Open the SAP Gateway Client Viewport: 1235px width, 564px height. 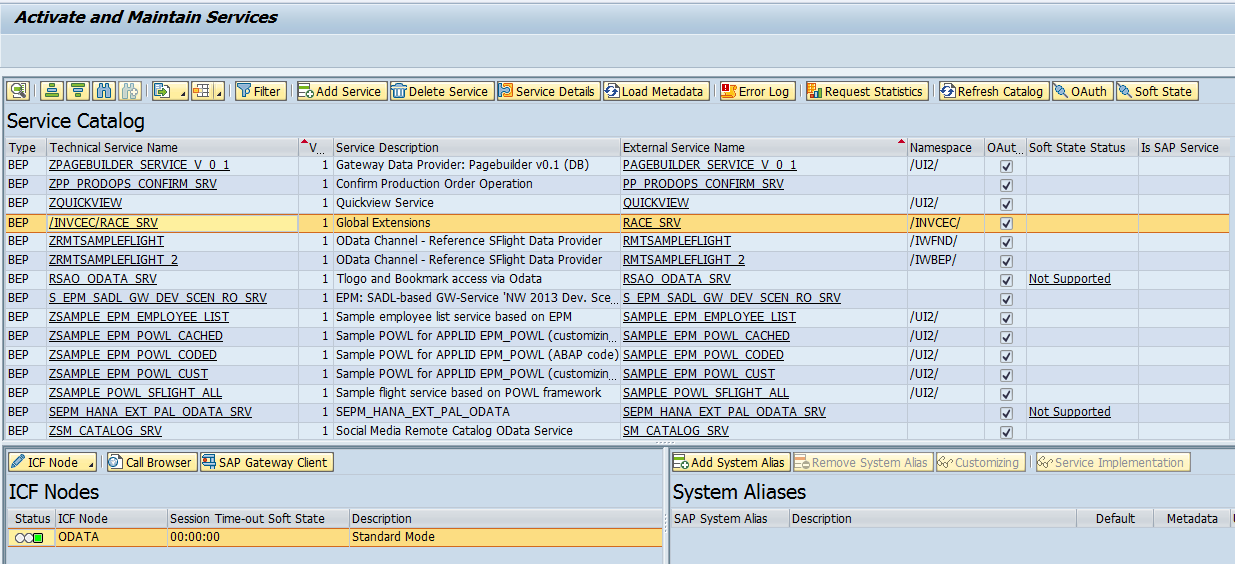pos(266,462)
